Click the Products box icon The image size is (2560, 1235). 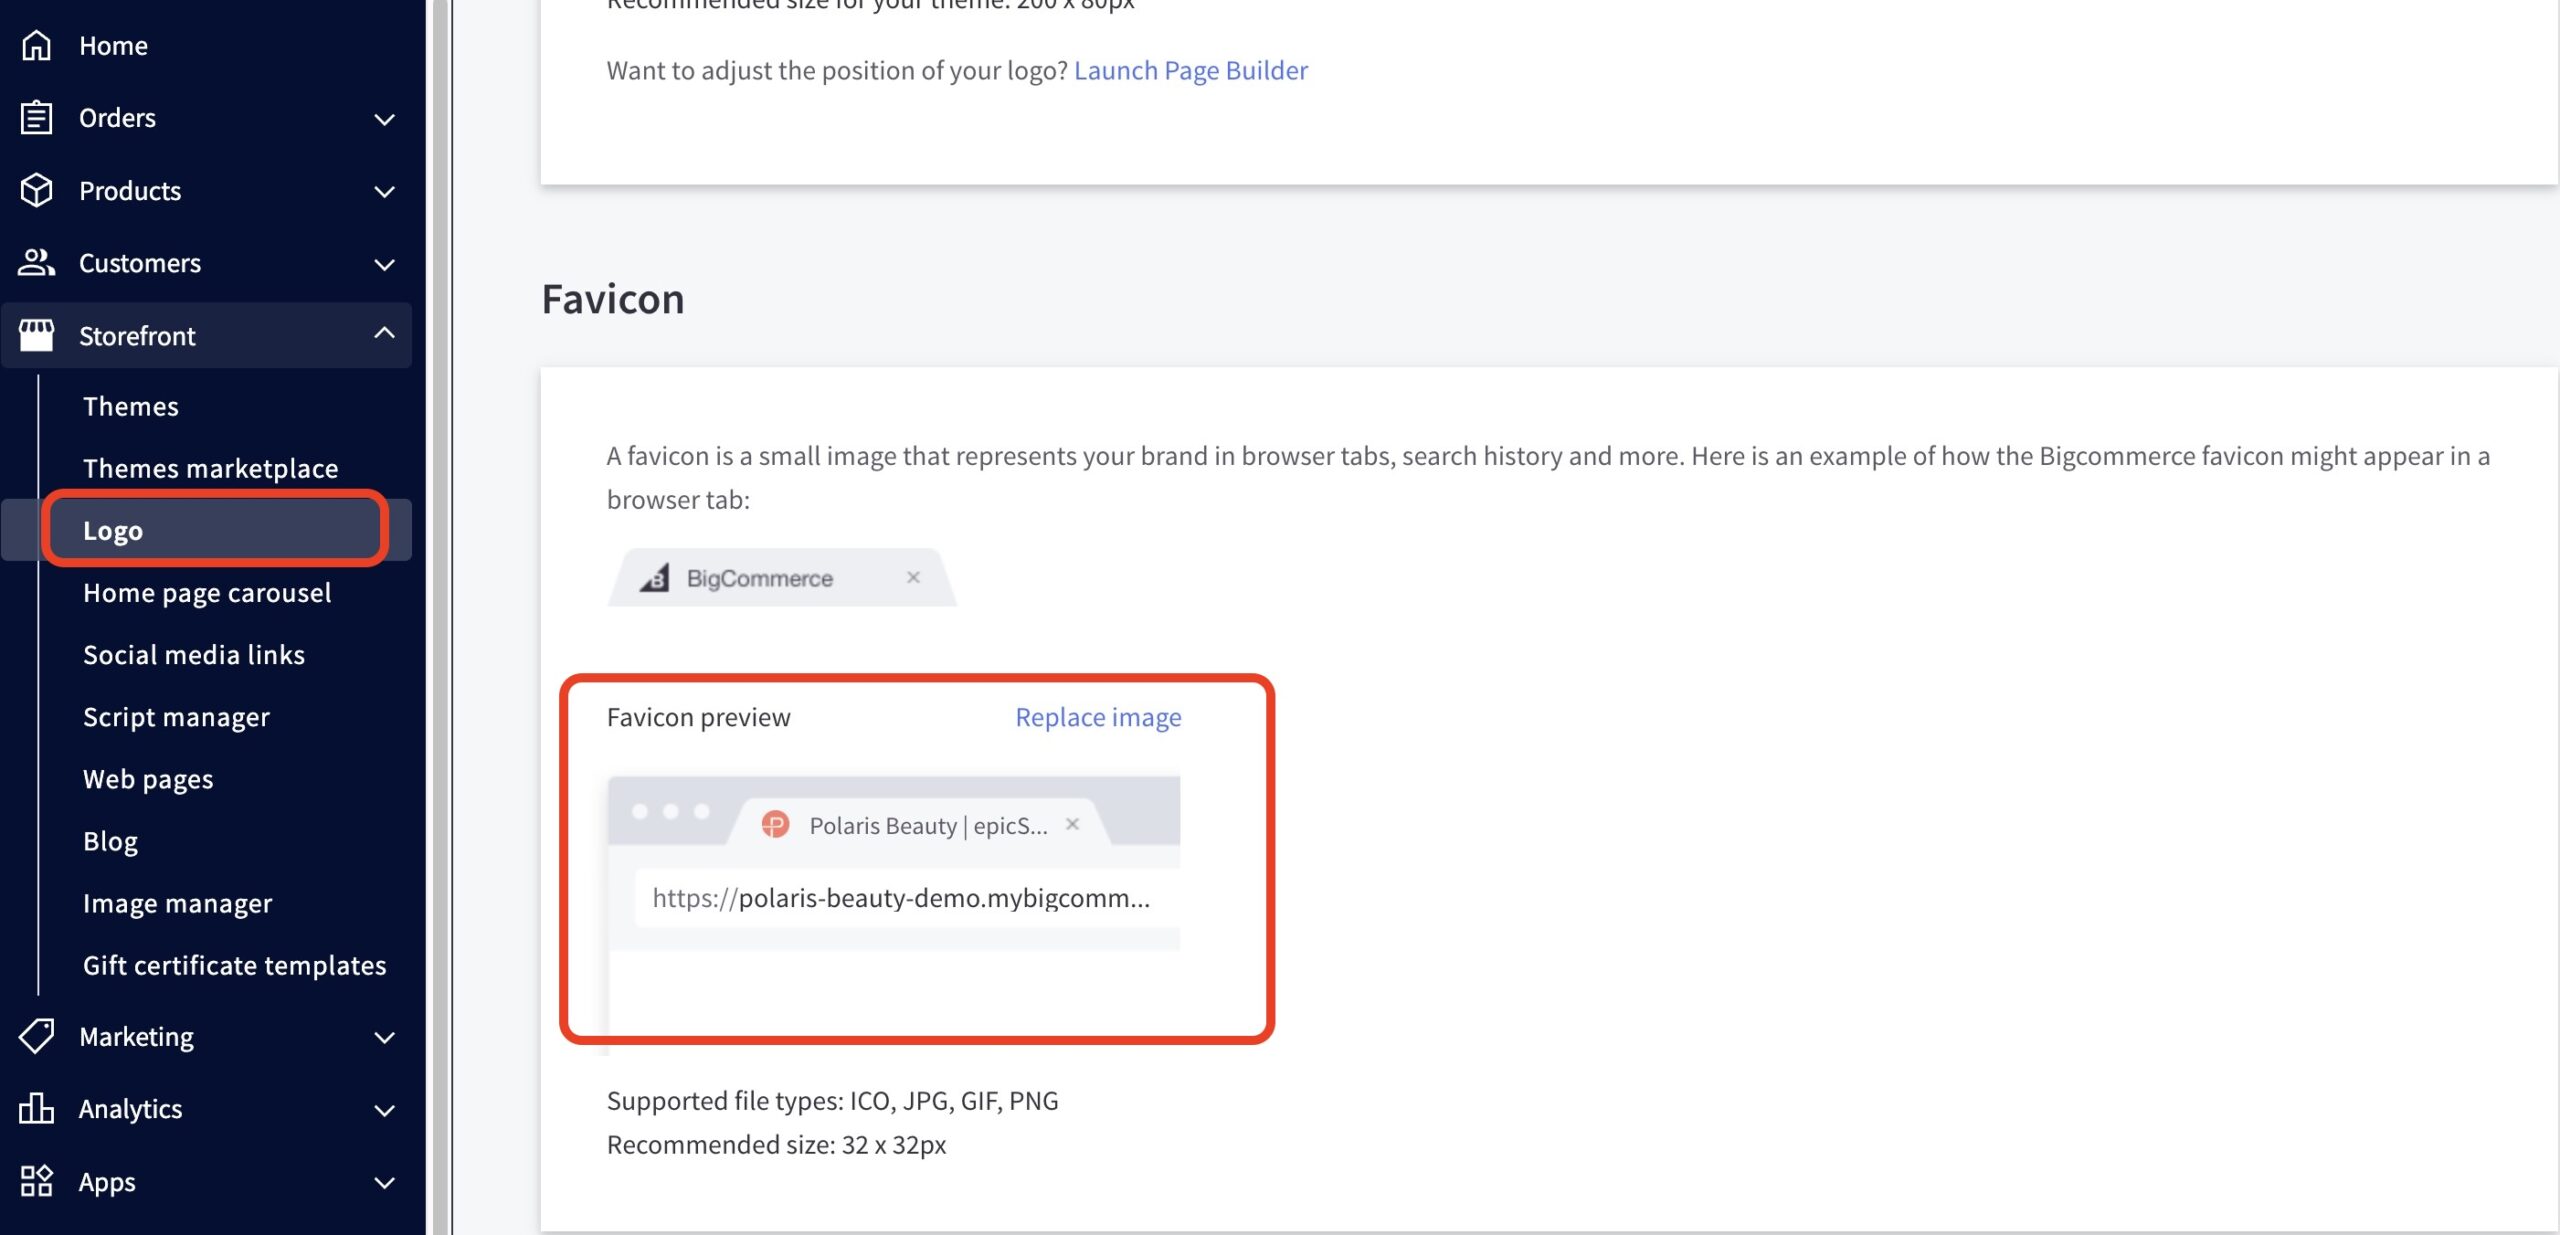[37, 191]
